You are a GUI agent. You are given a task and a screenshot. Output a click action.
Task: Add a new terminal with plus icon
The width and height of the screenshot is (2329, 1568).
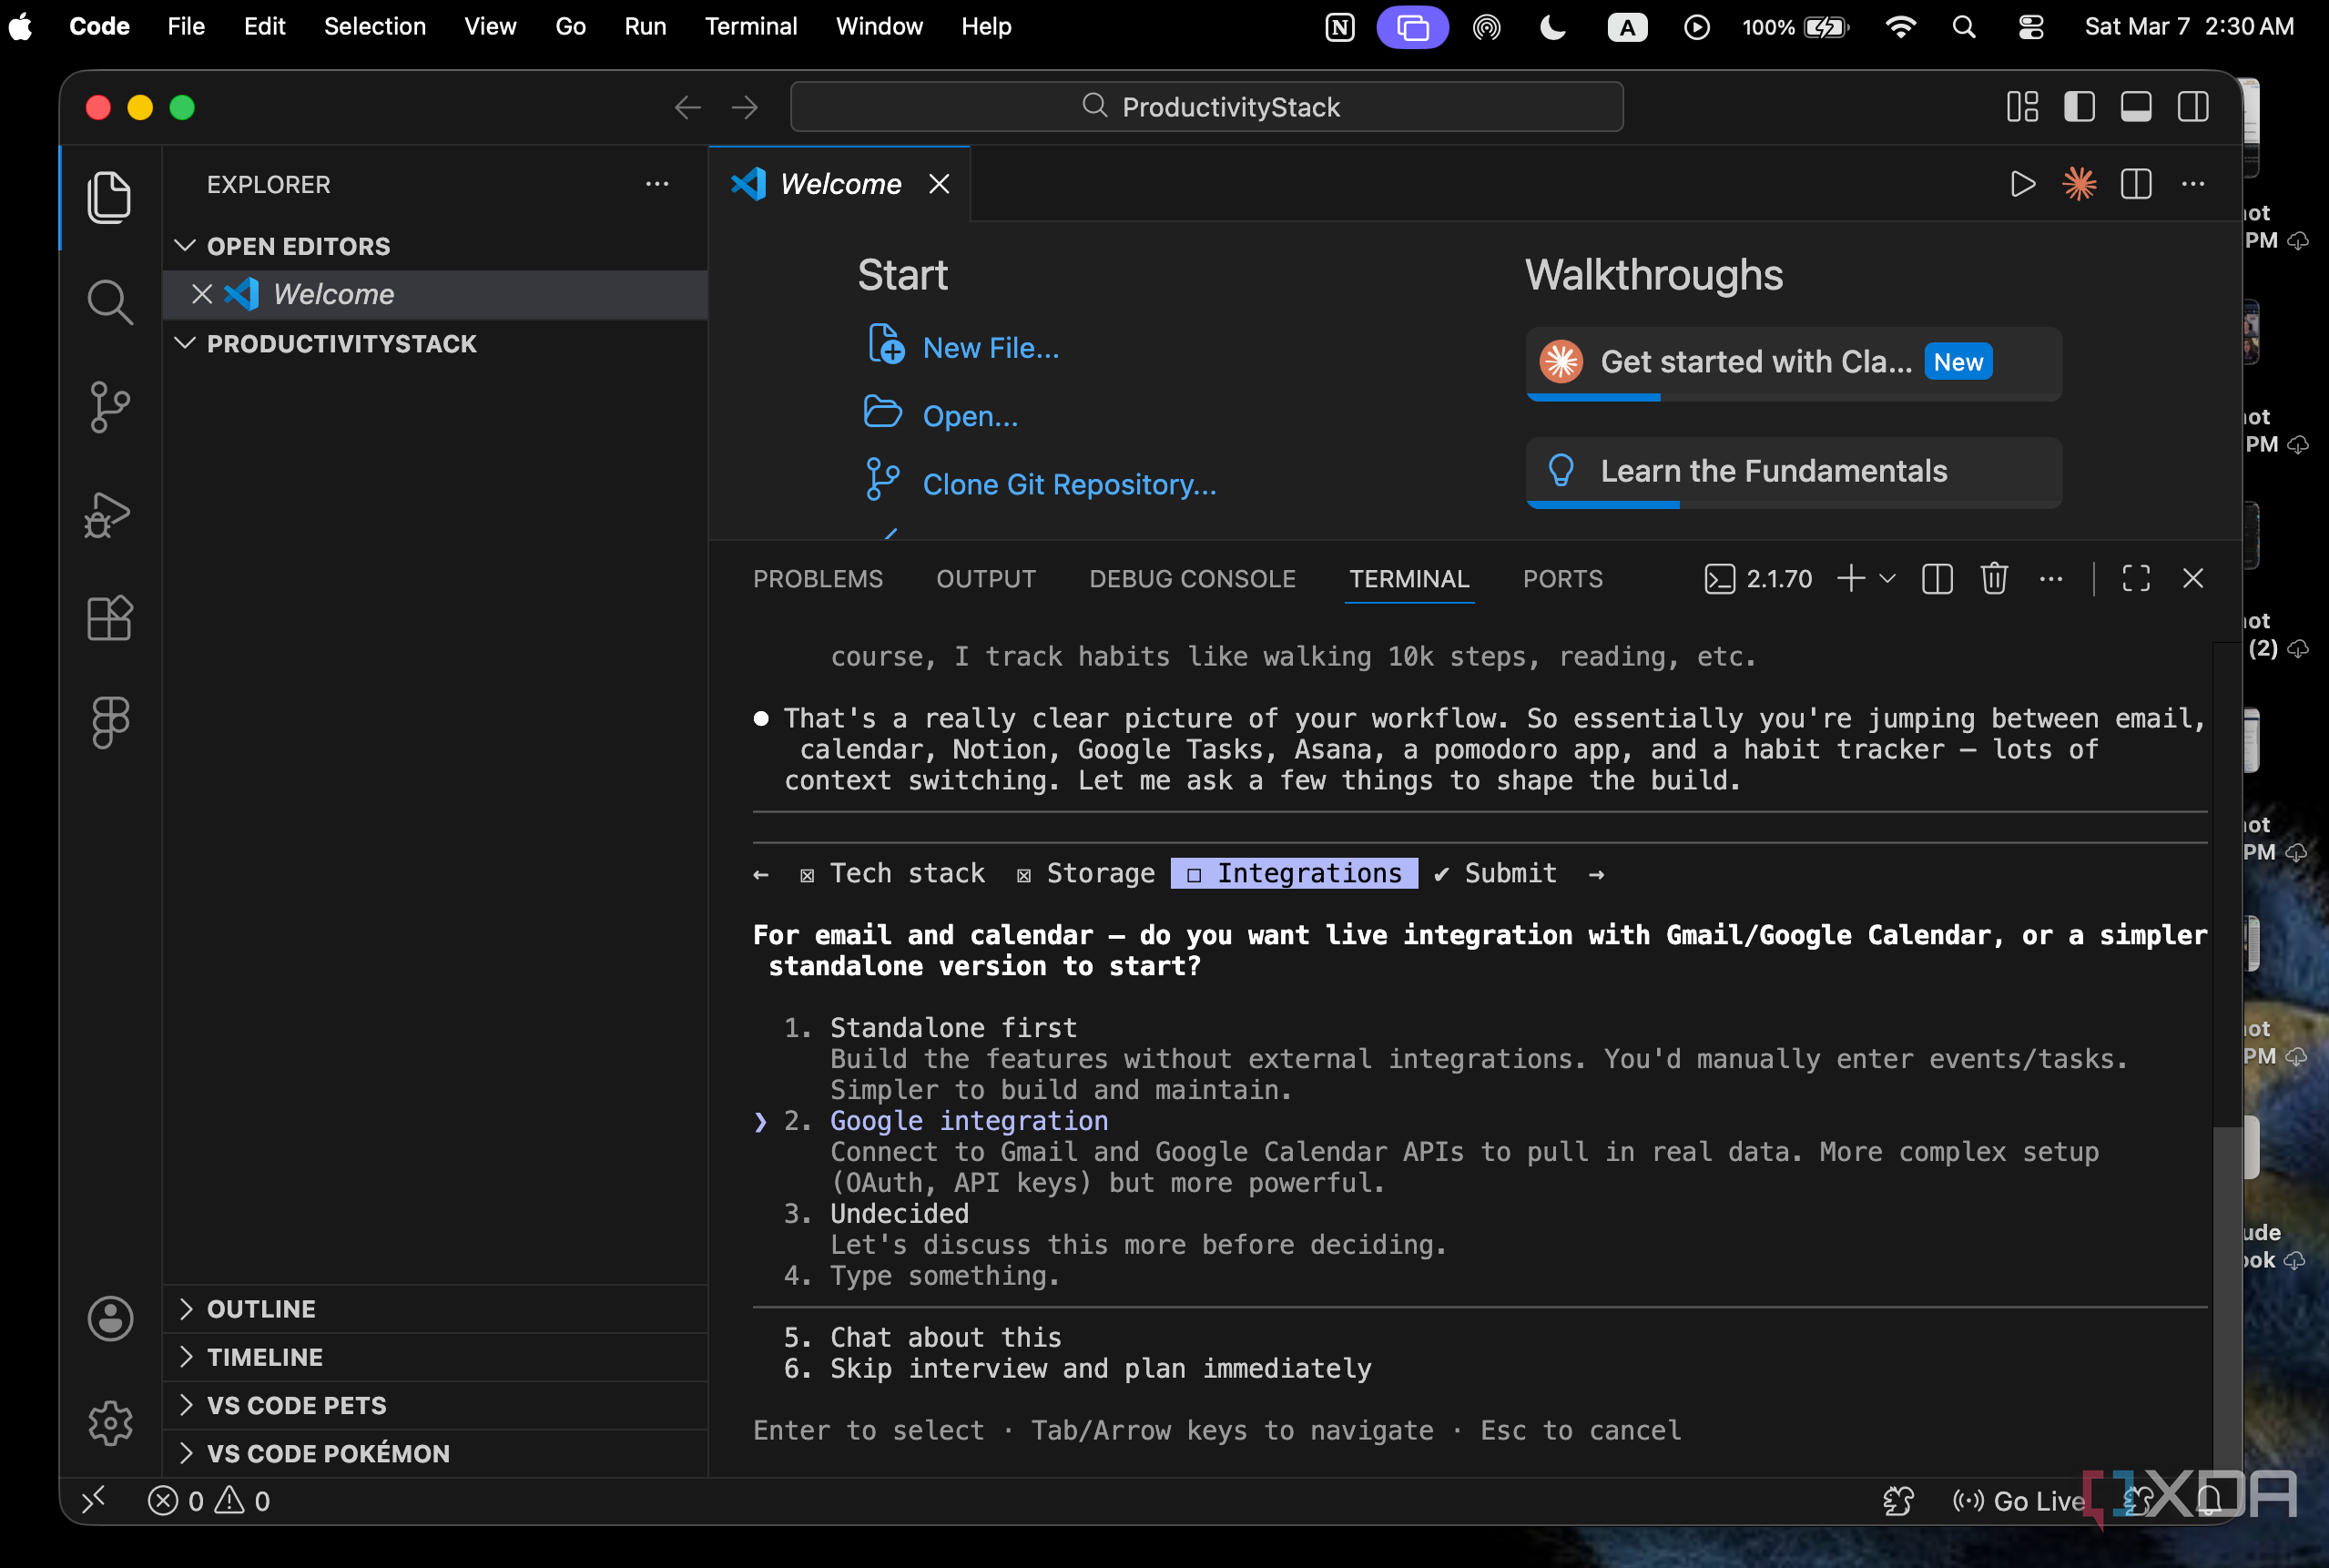click(1851, 578)
